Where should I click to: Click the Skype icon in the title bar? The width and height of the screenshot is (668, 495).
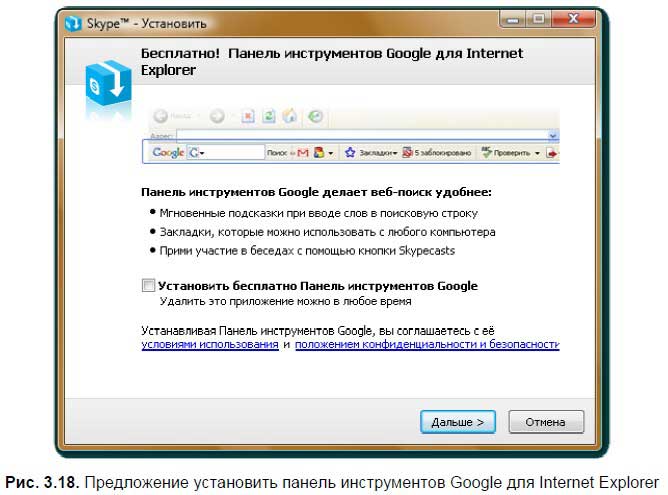coord(73,20)
